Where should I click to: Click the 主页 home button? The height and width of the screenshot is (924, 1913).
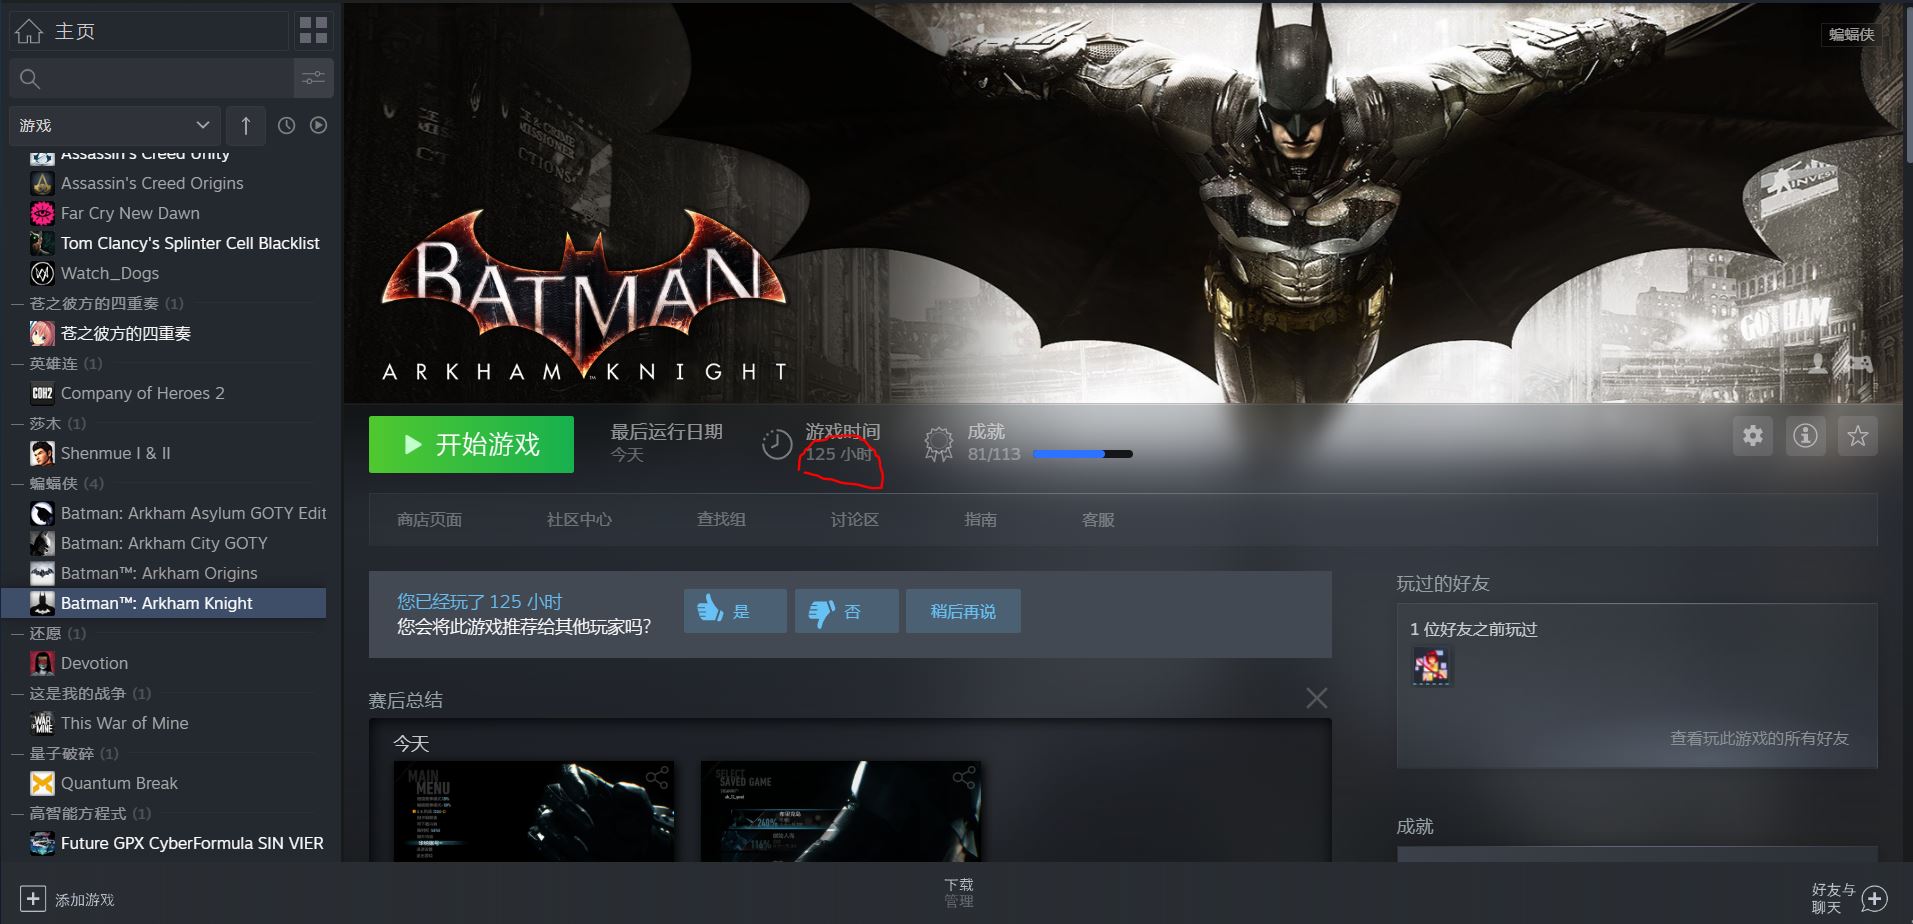149,31
